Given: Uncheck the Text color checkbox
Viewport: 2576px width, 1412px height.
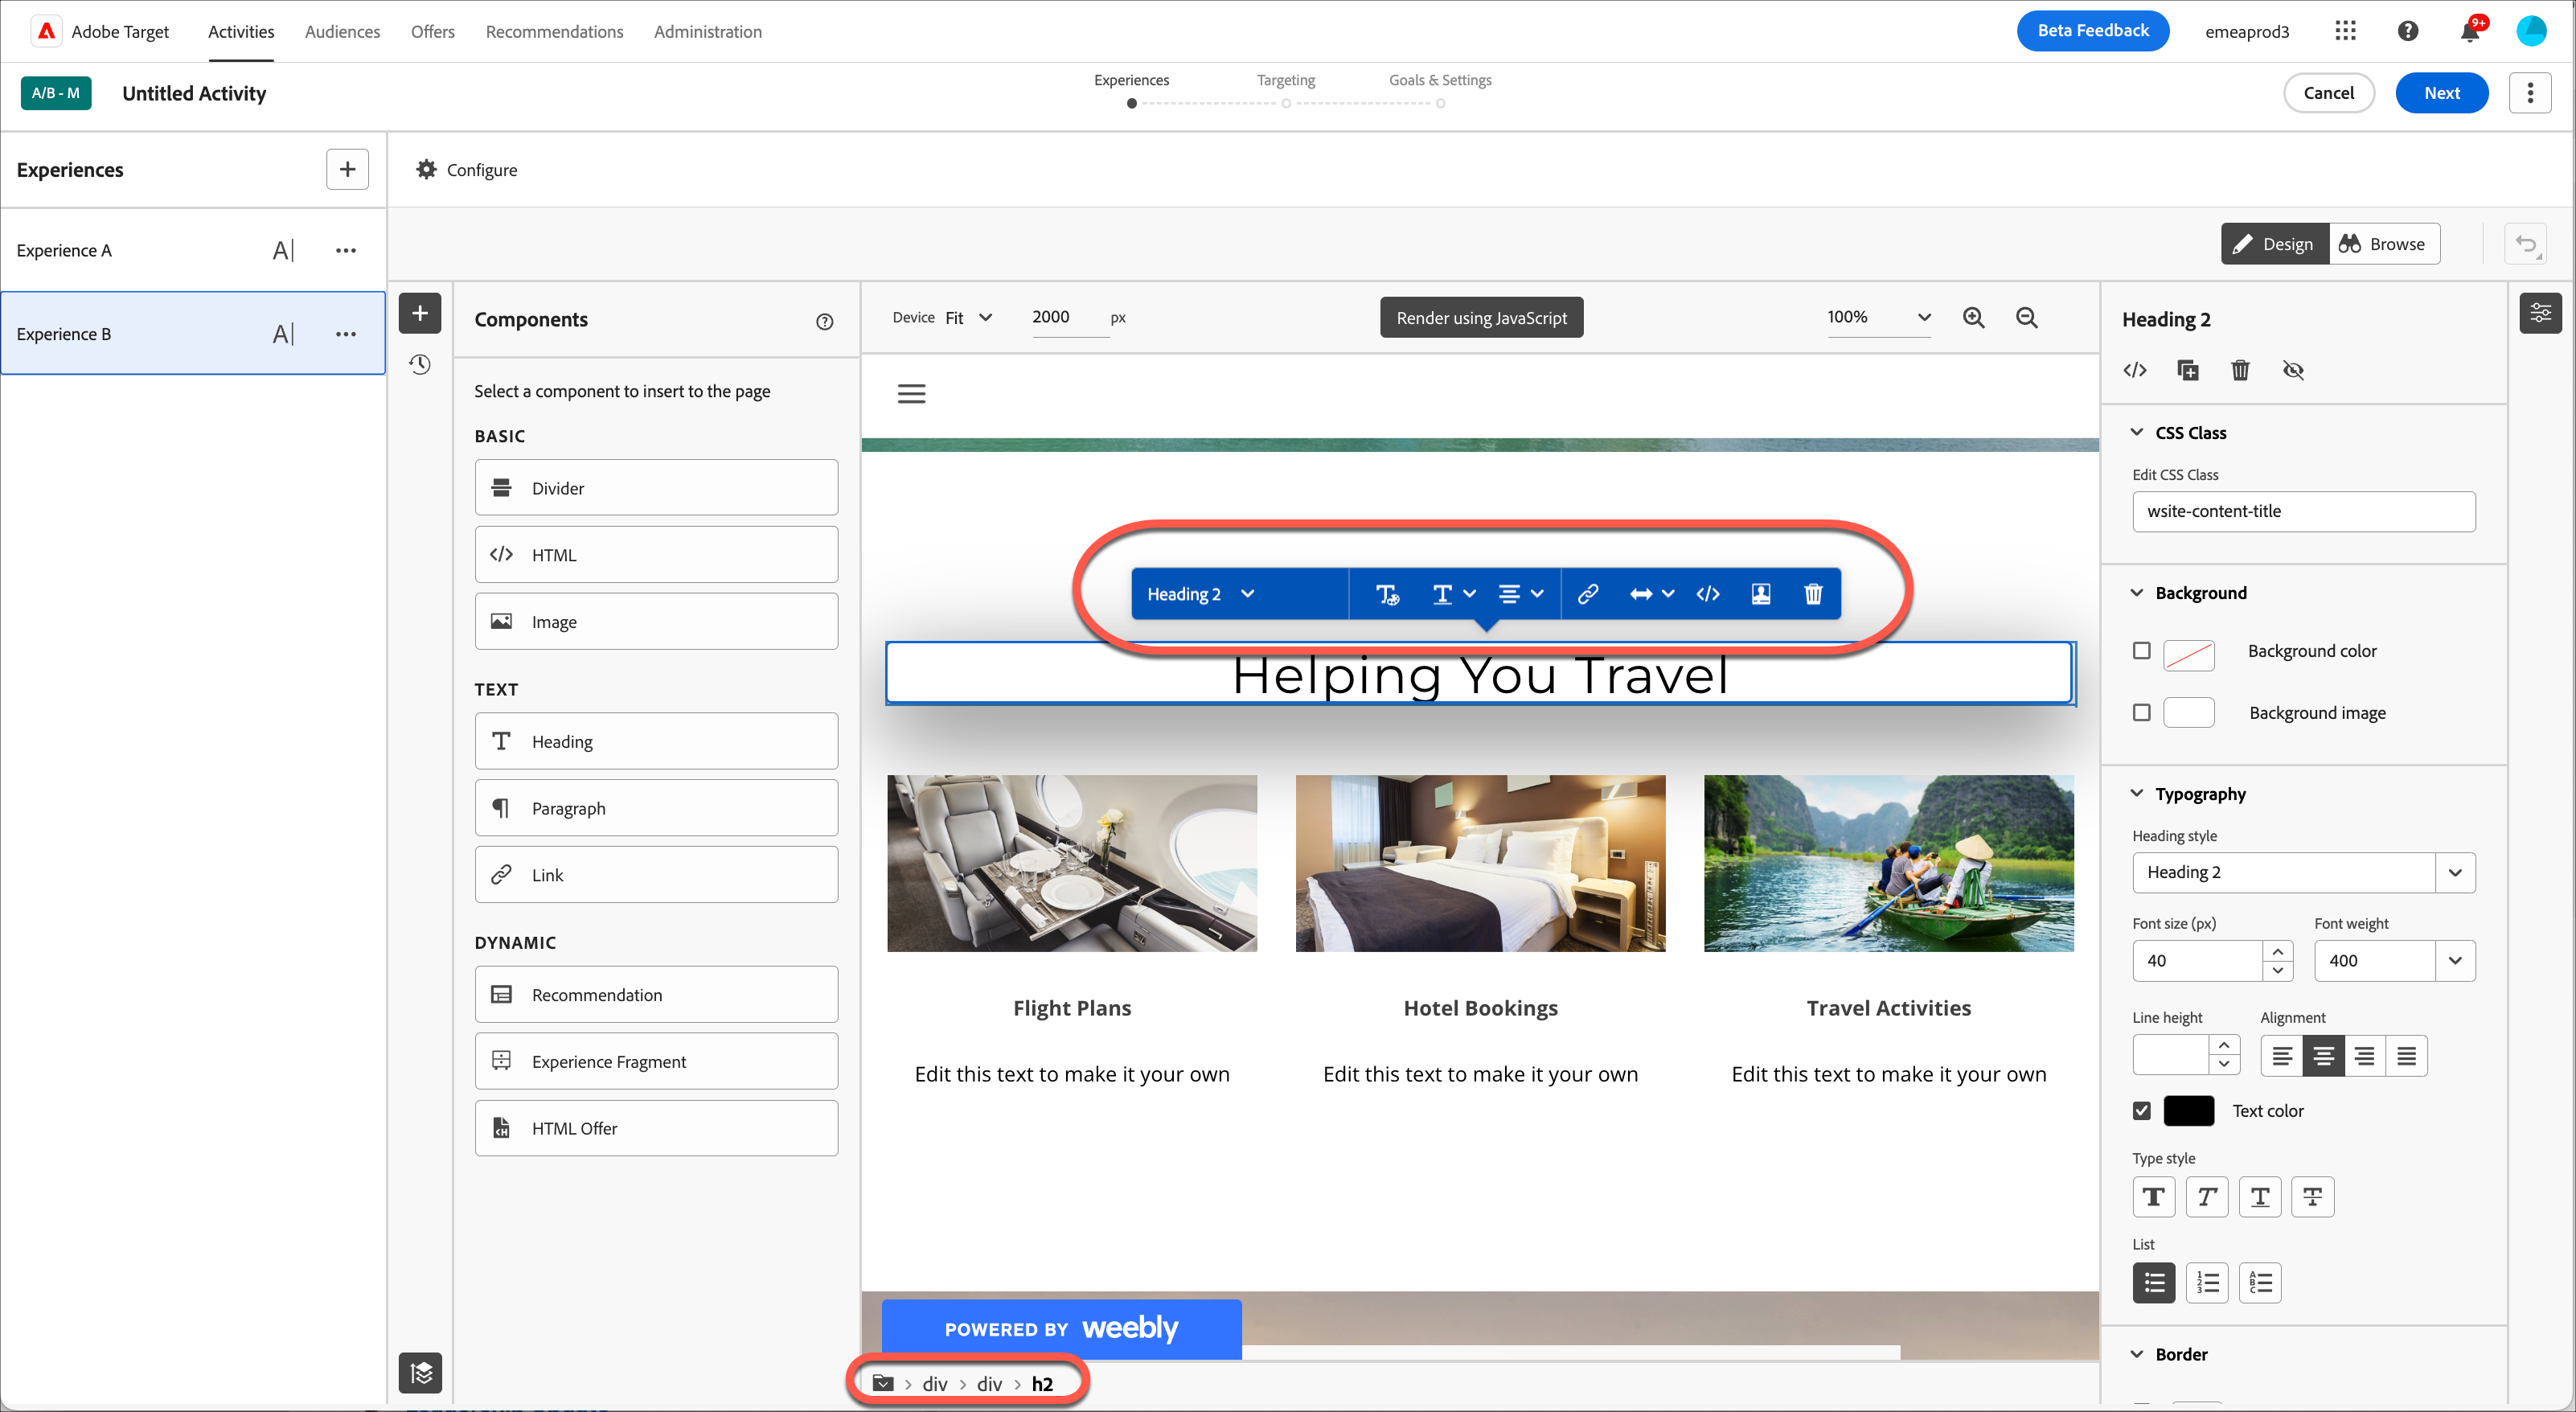Looking at the screenshot, I should click(2141, 1110).
